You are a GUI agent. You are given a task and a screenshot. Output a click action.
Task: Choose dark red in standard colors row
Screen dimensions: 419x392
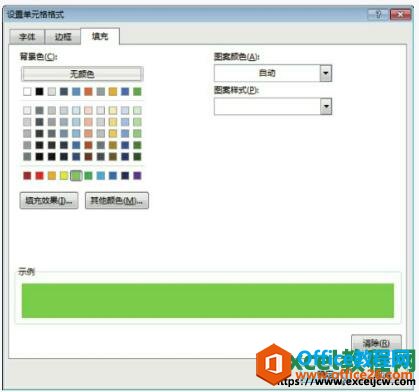(27, 175)
